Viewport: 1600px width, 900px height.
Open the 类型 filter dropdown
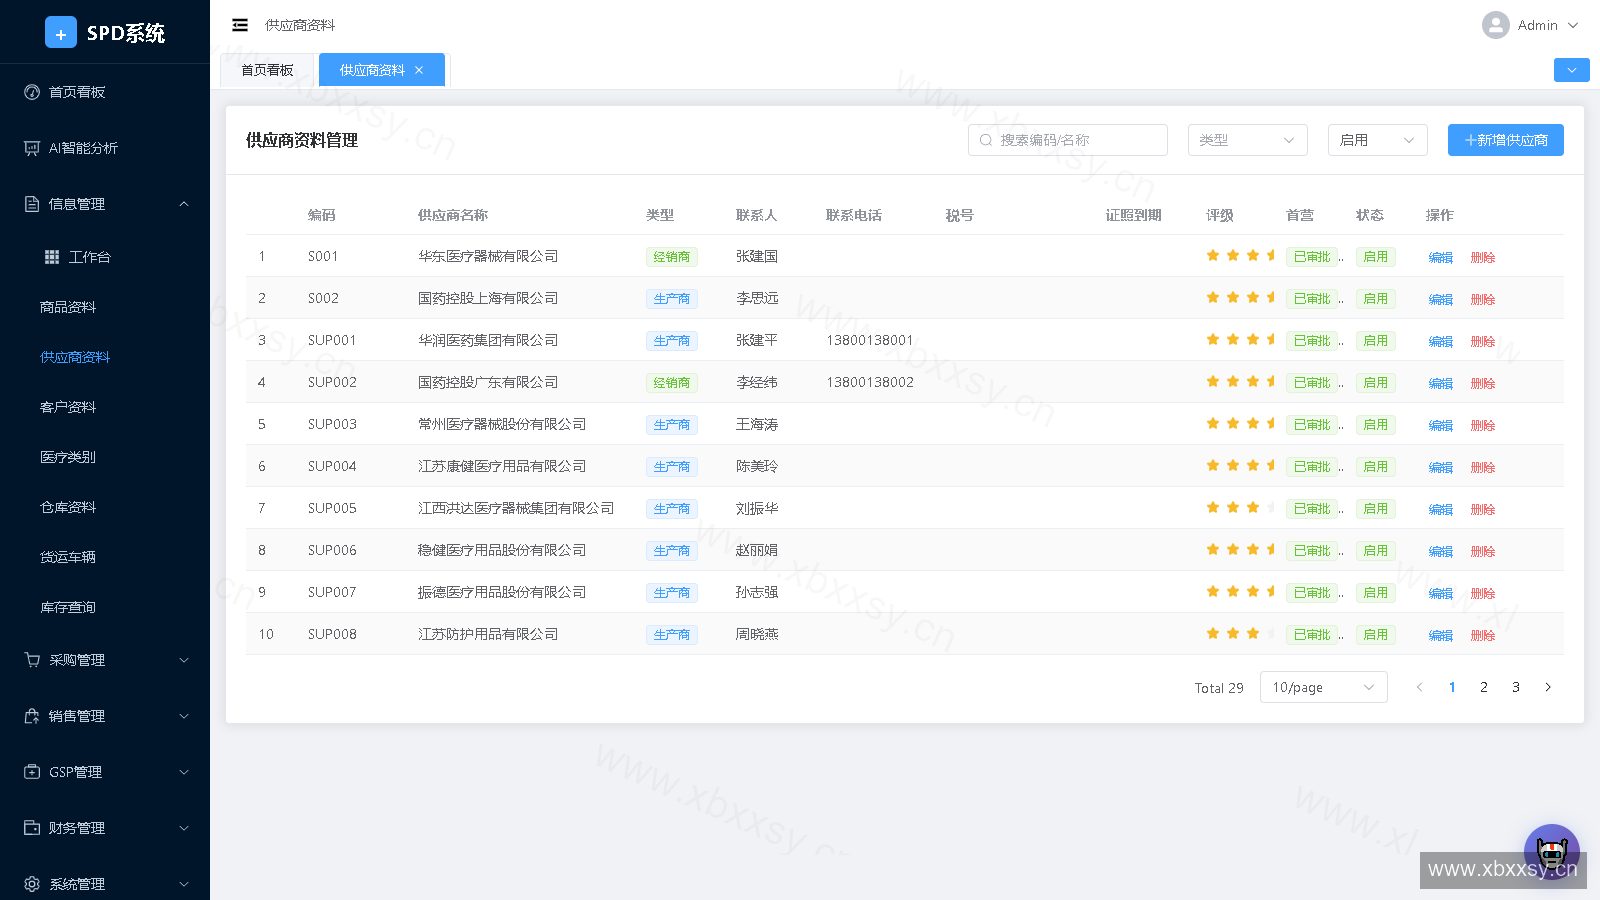point(1247,140)
